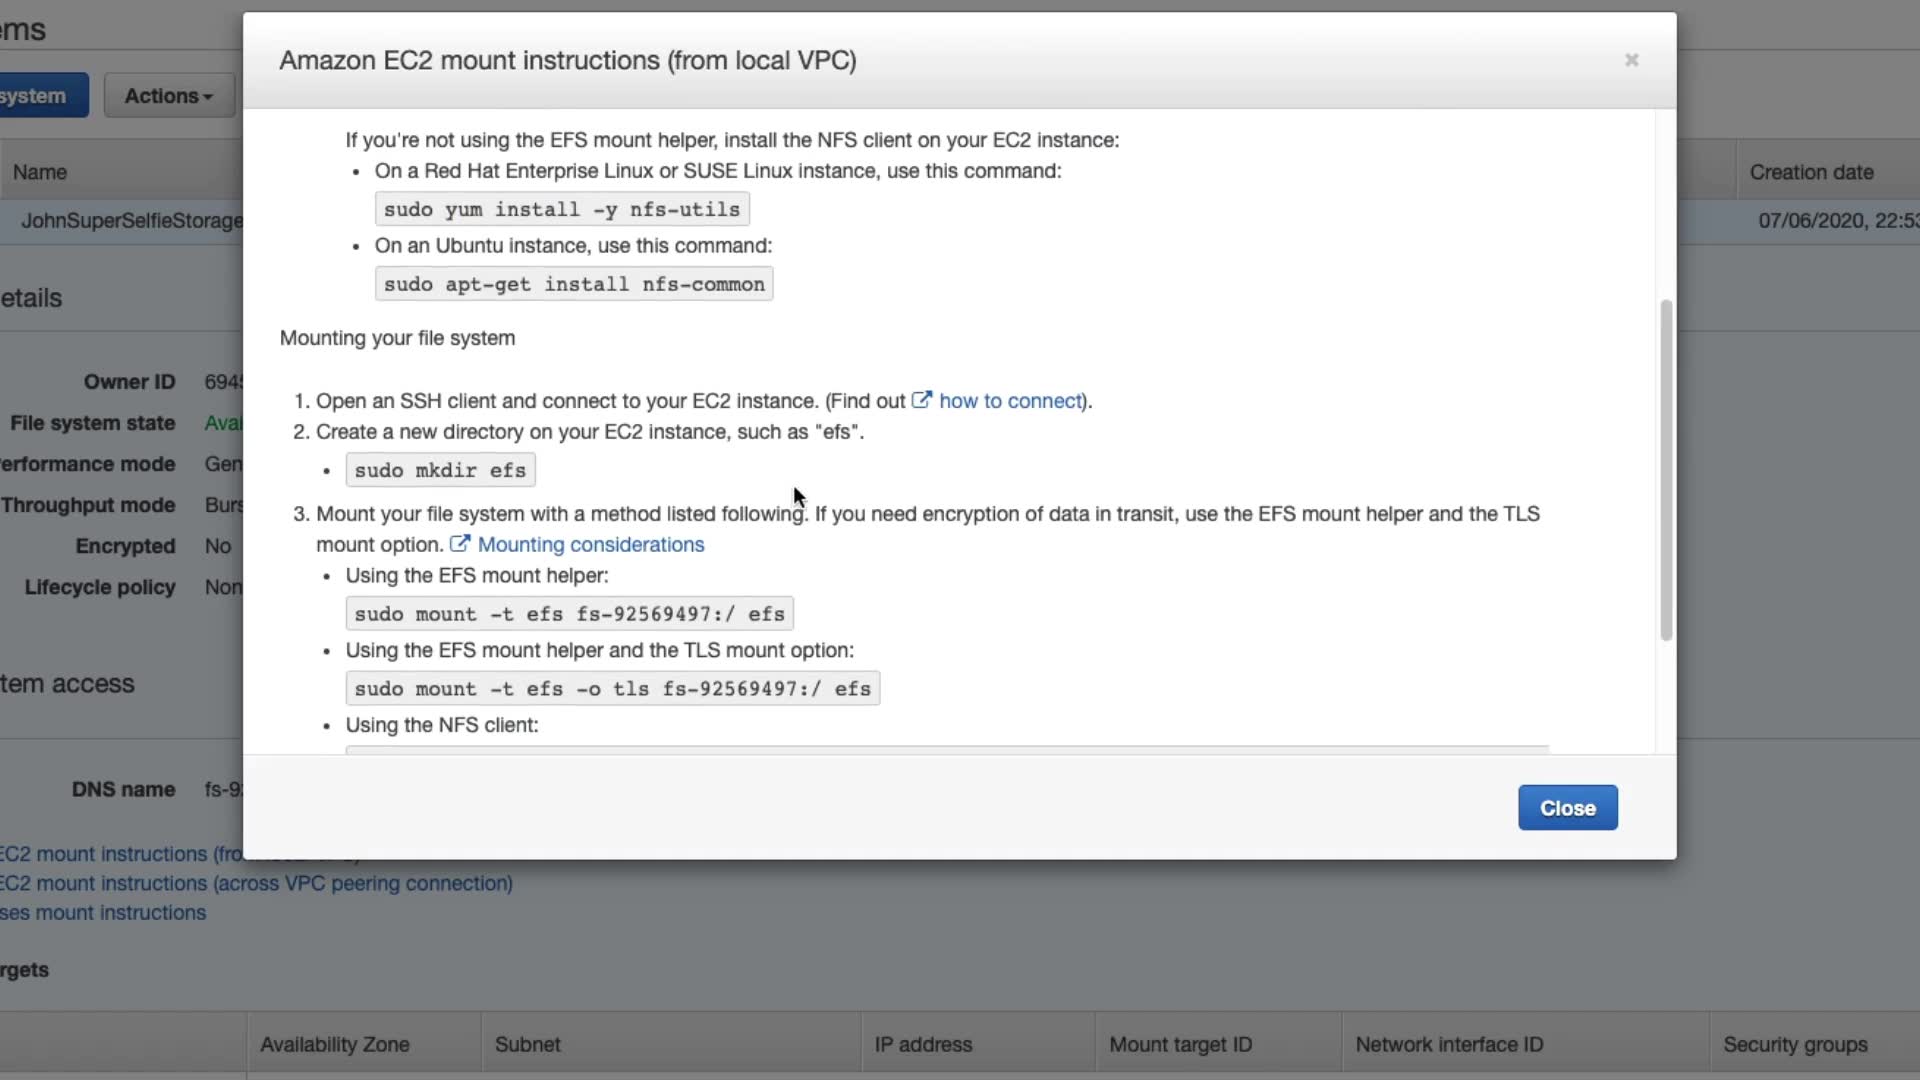Click the external-link icon before 'how to connect'
Viewport: 1920px width, 1080px height.
pyautogui.click(x=921, y=400)
